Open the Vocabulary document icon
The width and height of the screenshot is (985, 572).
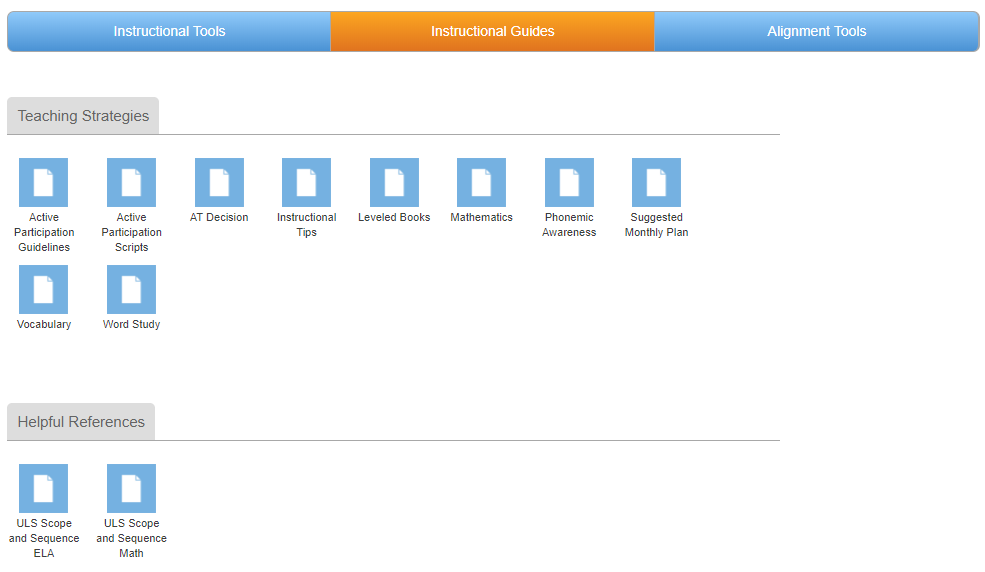click(43, 289)
